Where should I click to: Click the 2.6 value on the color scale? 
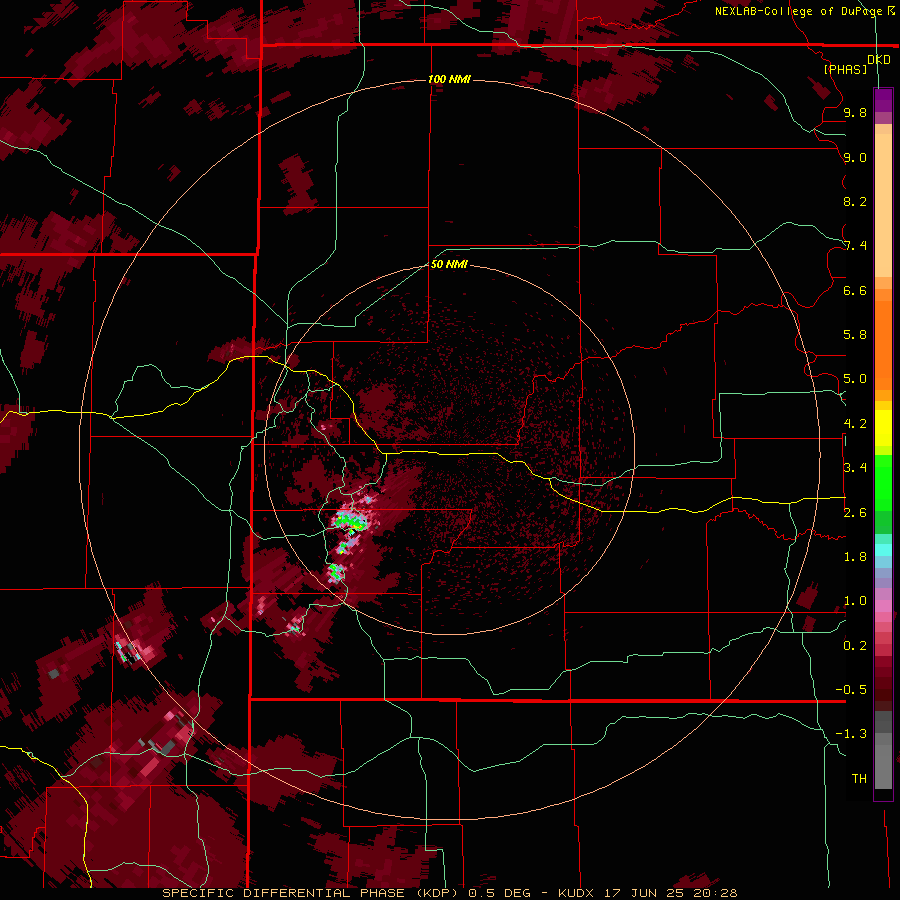(855, 512)
